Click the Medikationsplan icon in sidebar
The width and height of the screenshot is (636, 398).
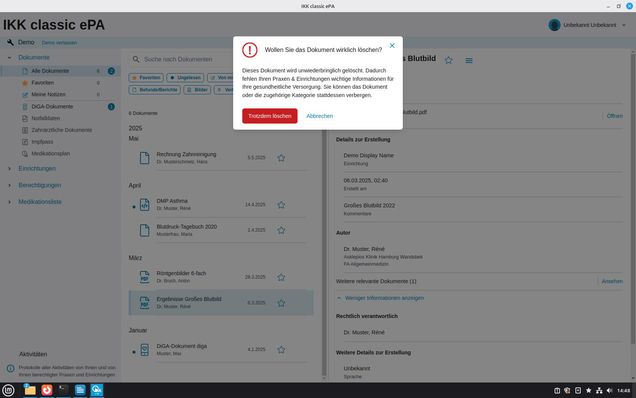[x=25, y=154]
